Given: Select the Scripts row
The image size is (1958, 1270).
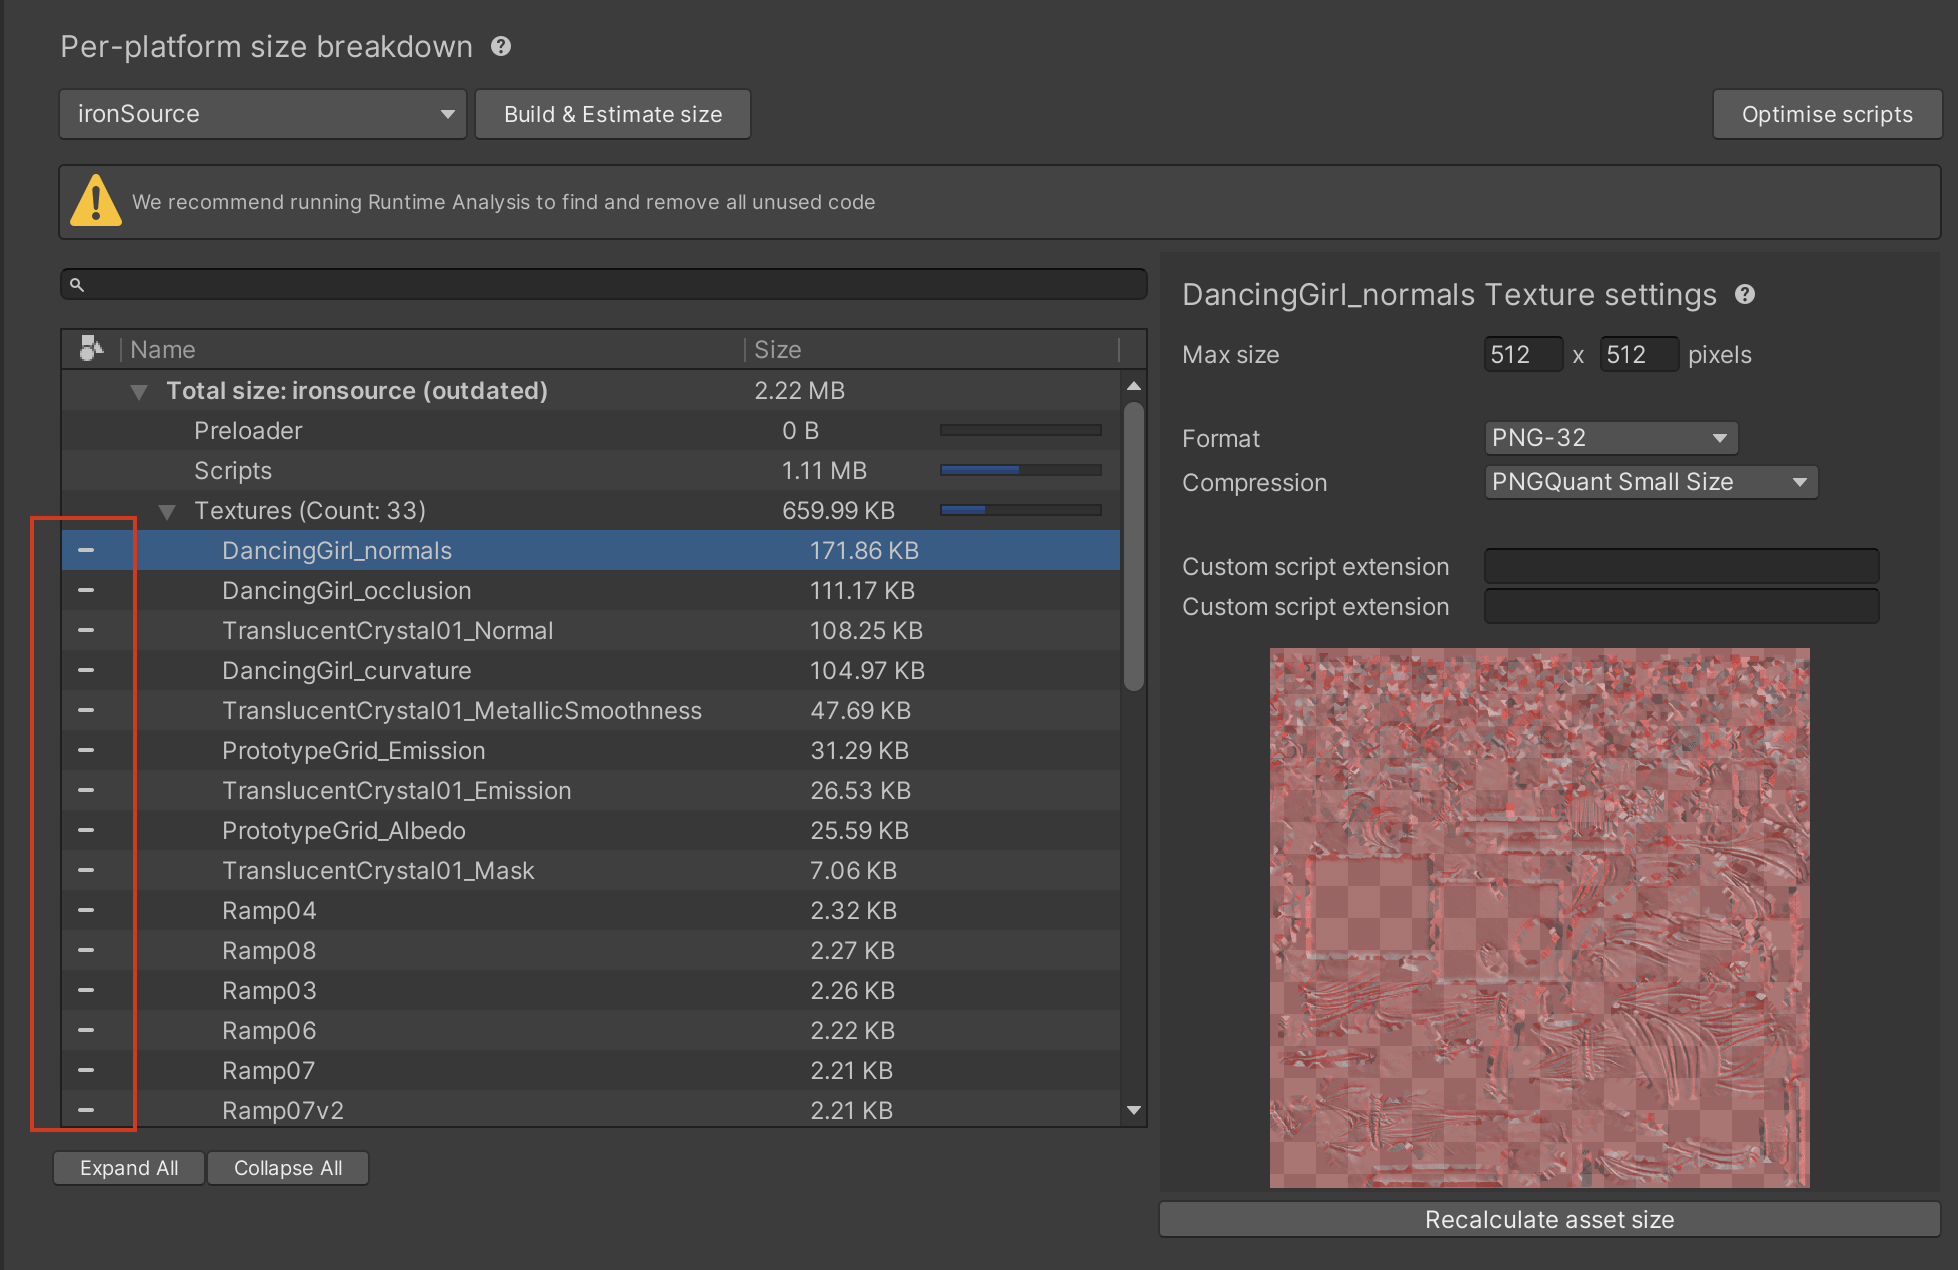Looking at the screenshot, I should (591, 470).
